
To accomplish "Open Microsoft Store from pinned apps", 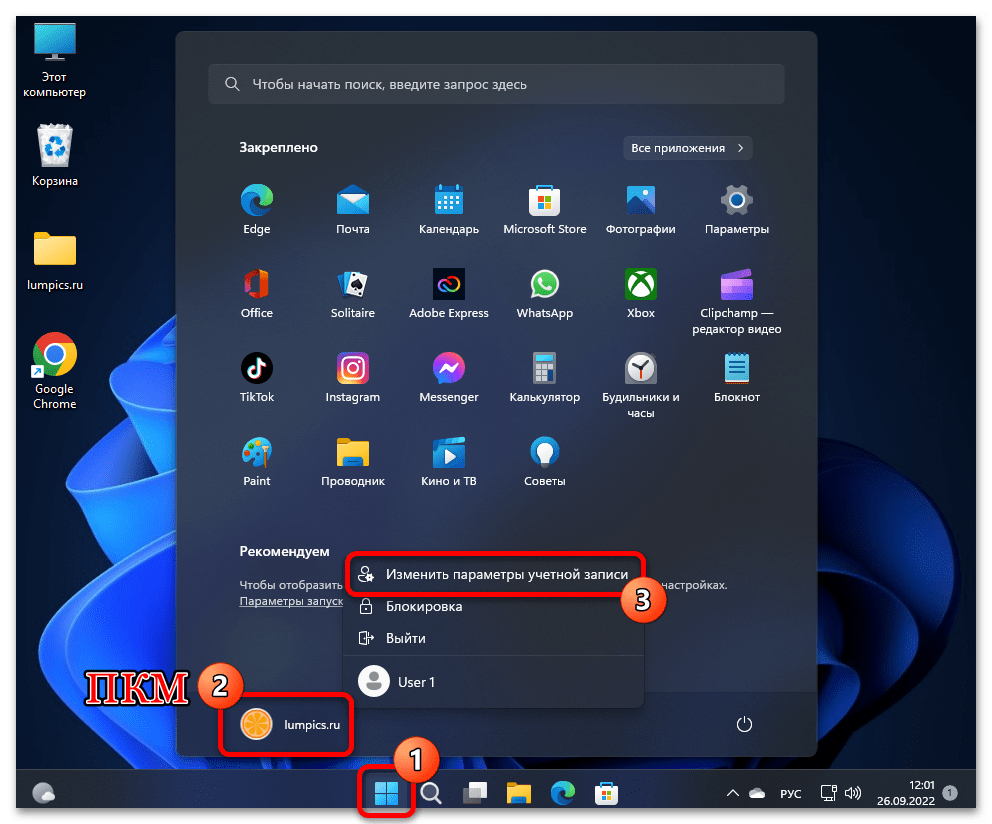I will pos(545,209).
